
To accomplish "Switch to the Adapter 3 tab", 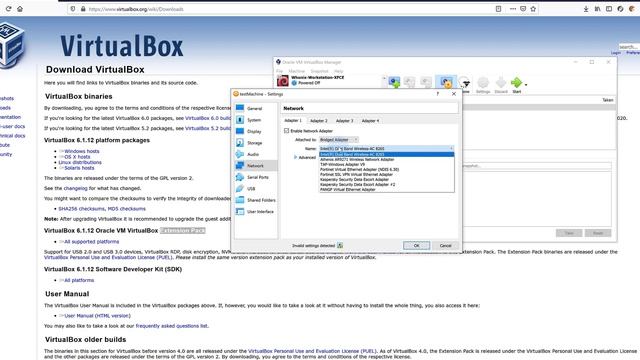I will click(344, 121).
